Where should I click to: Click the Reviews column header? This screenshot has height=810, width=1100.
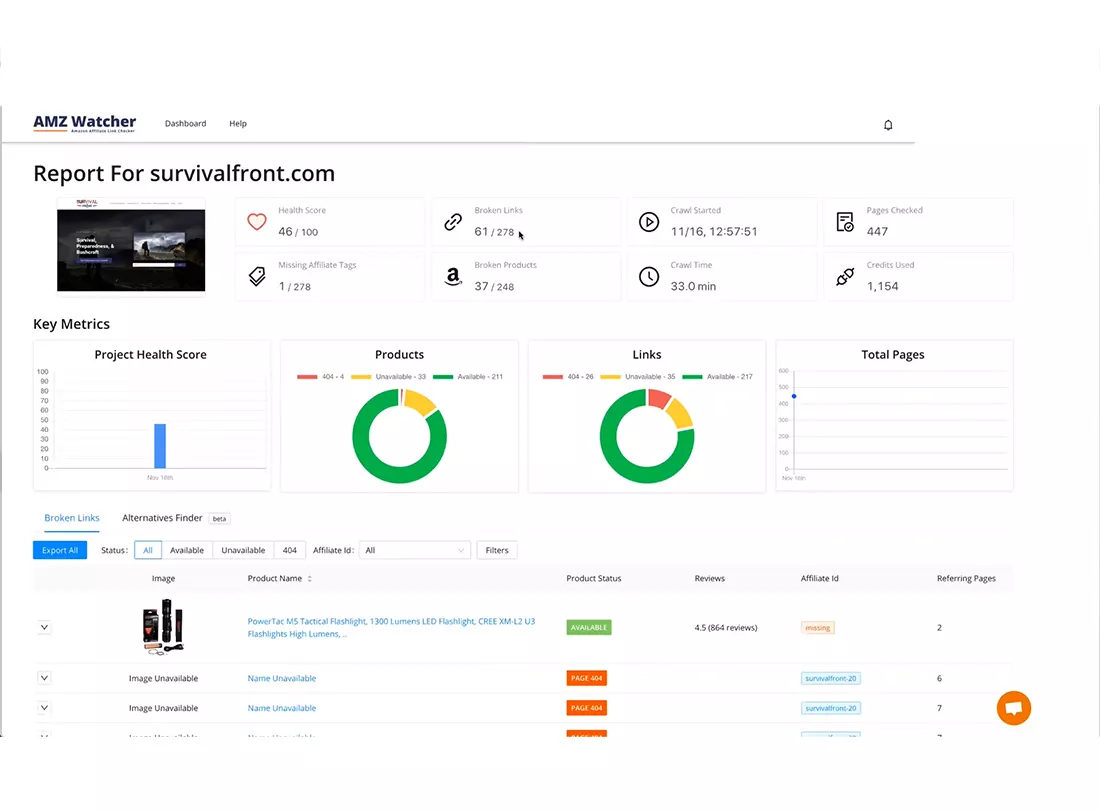709,579
